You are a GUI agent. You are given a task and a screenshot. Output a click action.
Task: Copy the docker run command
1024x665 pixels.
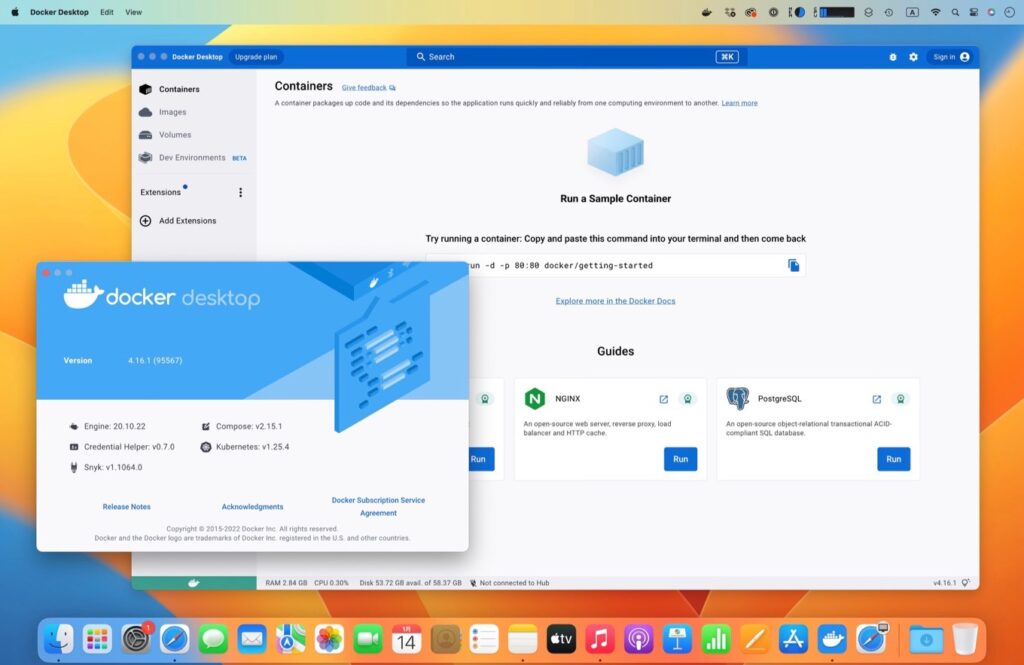793,265
